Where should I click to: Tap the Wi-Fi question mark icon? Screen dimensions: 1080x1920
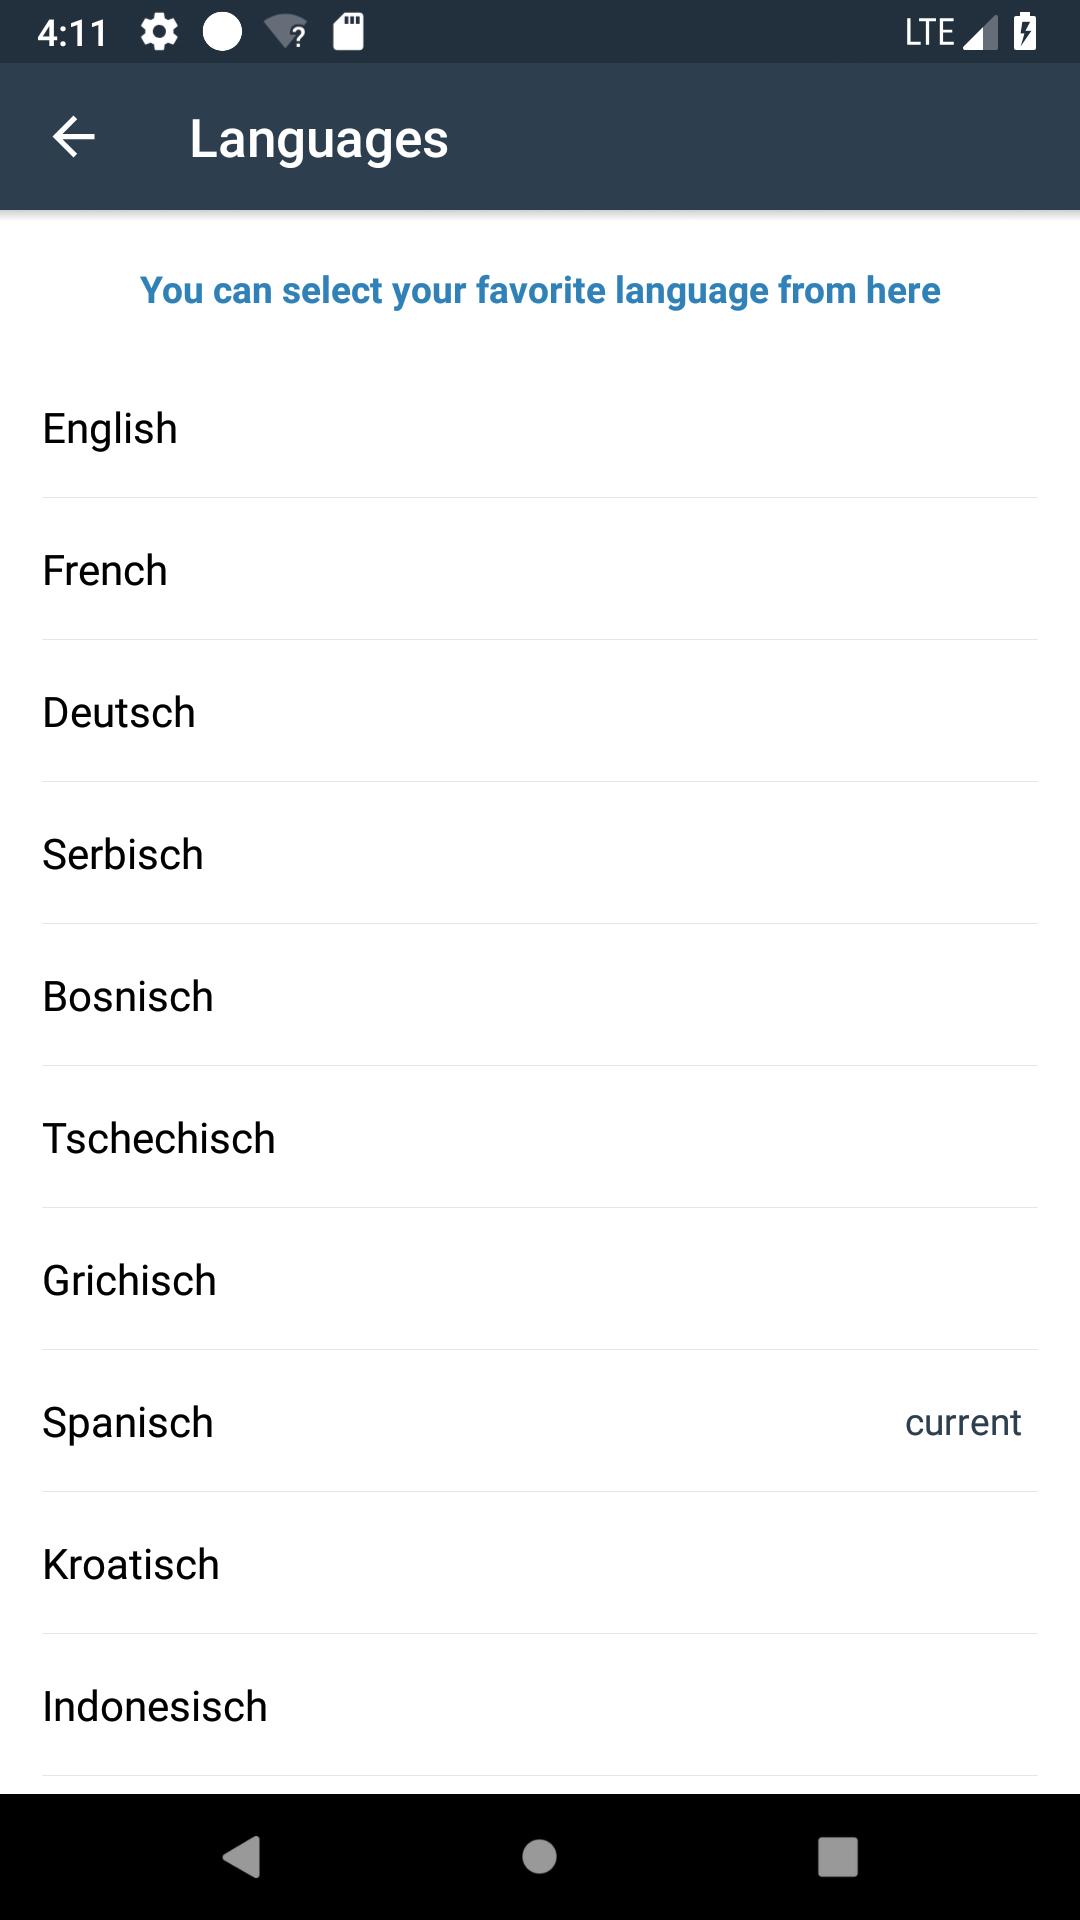[x=286, y=32]
